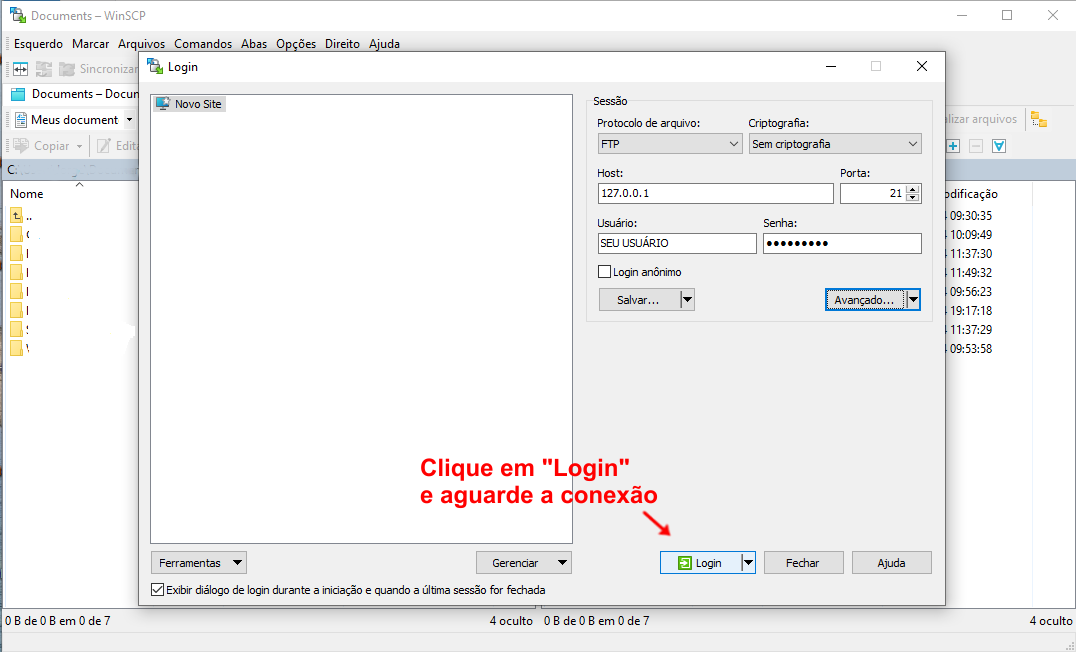Click the Avançado... button
Screen dimensions: 1076x652
point(865,300)
